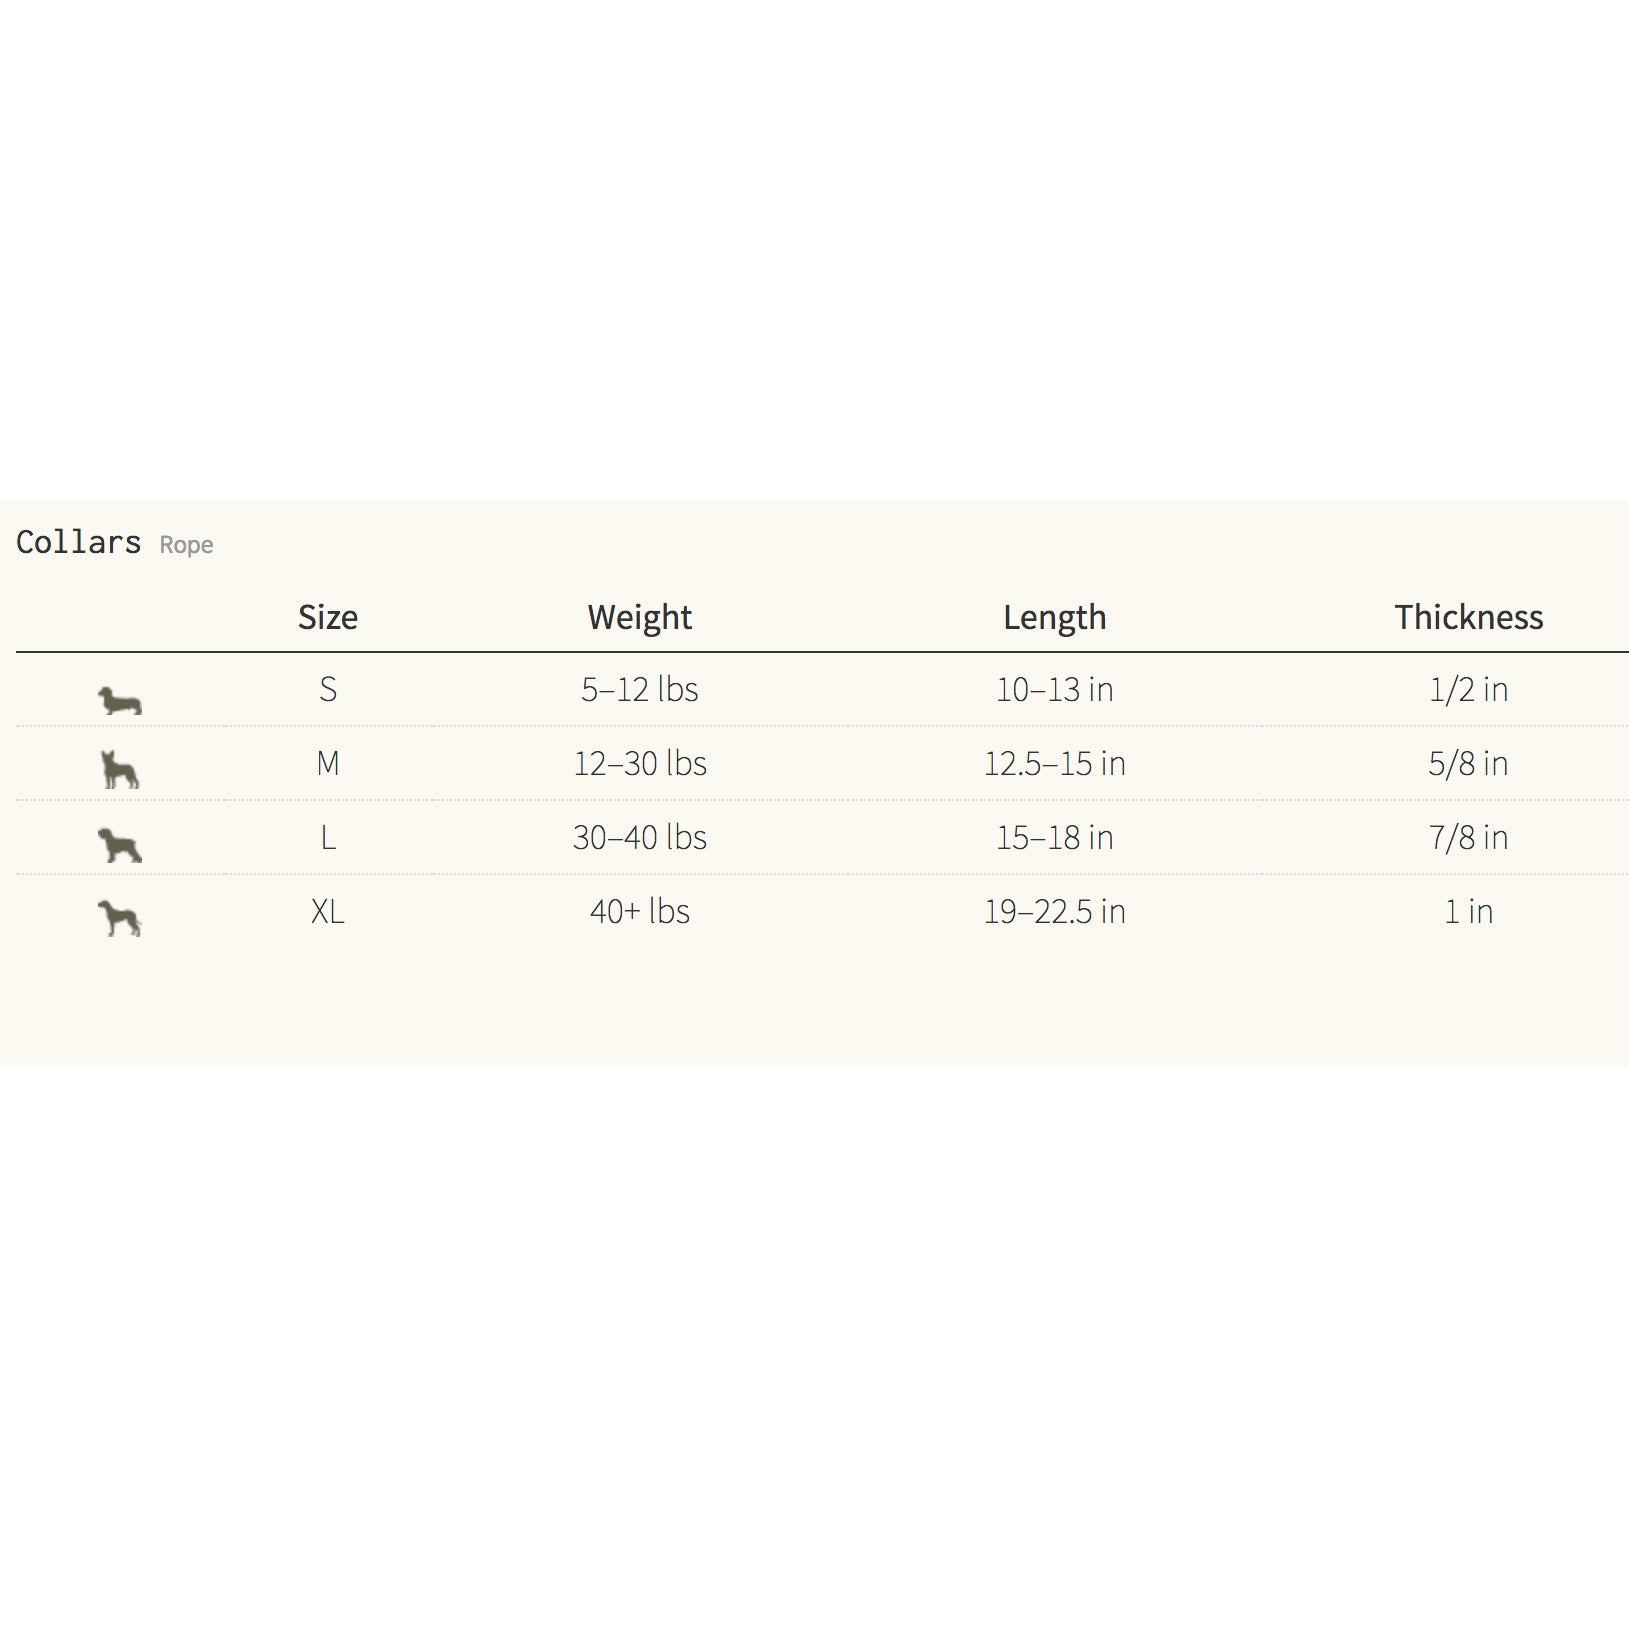This screenshot has height=1630, width=1629.
Task: Click the 7/8 in thickness value
Action: coord(1469,837)
